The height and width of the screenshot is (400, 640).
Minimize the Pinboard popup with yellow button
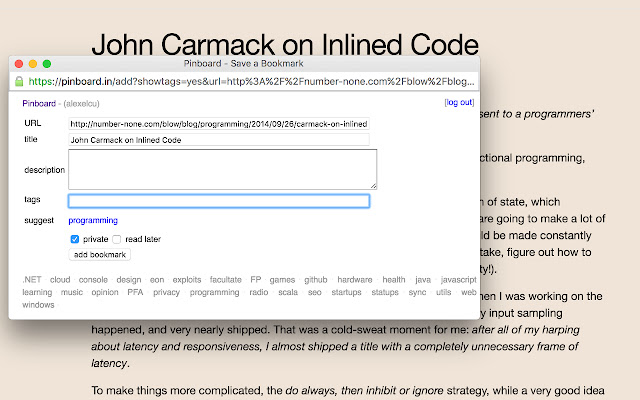pyautogui.click(x=33, y=64)
